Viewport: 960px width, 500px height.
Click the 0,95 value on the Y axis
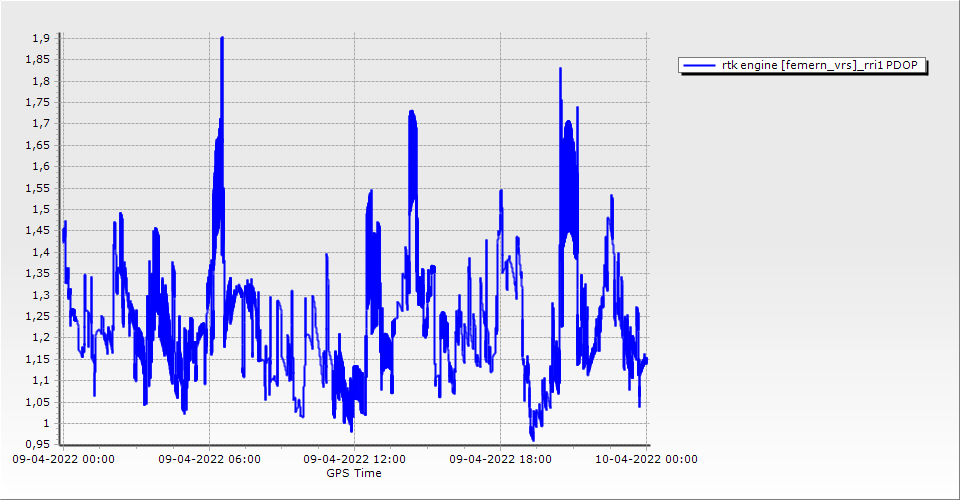click(37, 444)
